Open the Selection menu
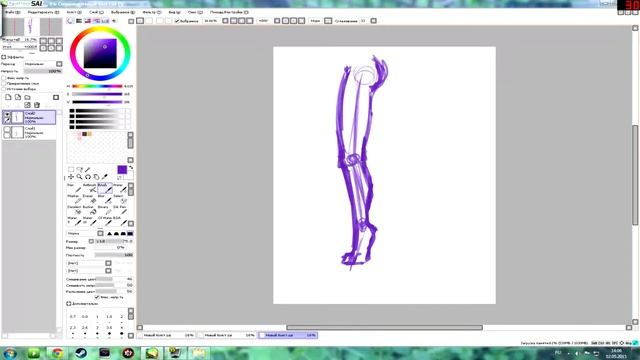 124,12
